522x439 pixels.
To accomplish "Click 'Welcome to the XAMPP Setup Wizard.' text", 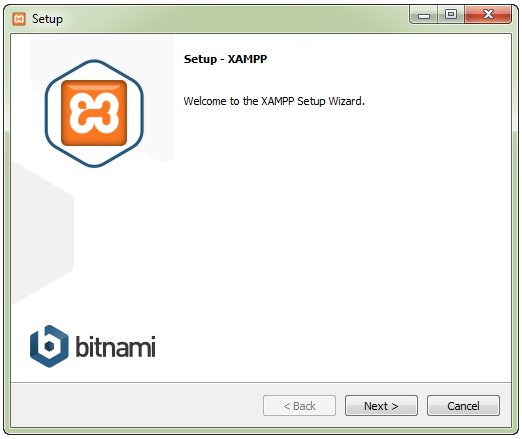I will coord(274,101).
